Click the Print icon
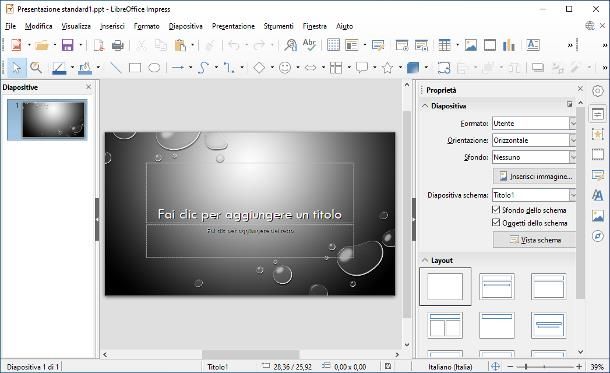The image size is (610, 373). [x=117, y=45]
